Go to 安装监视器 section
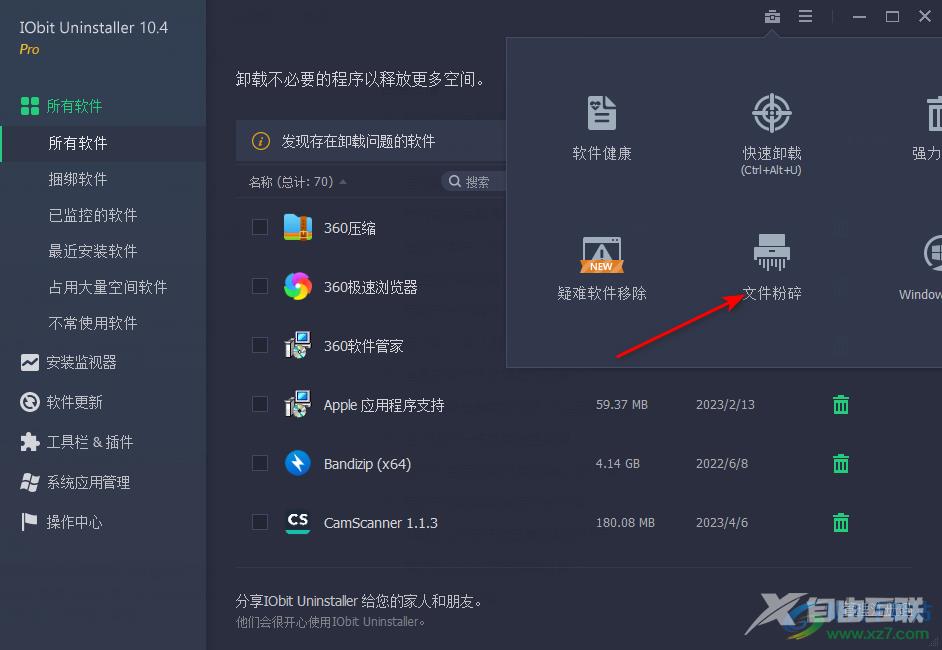Image resolution: width=942 pixels, height=650 pixels. [x=81, y=362]
